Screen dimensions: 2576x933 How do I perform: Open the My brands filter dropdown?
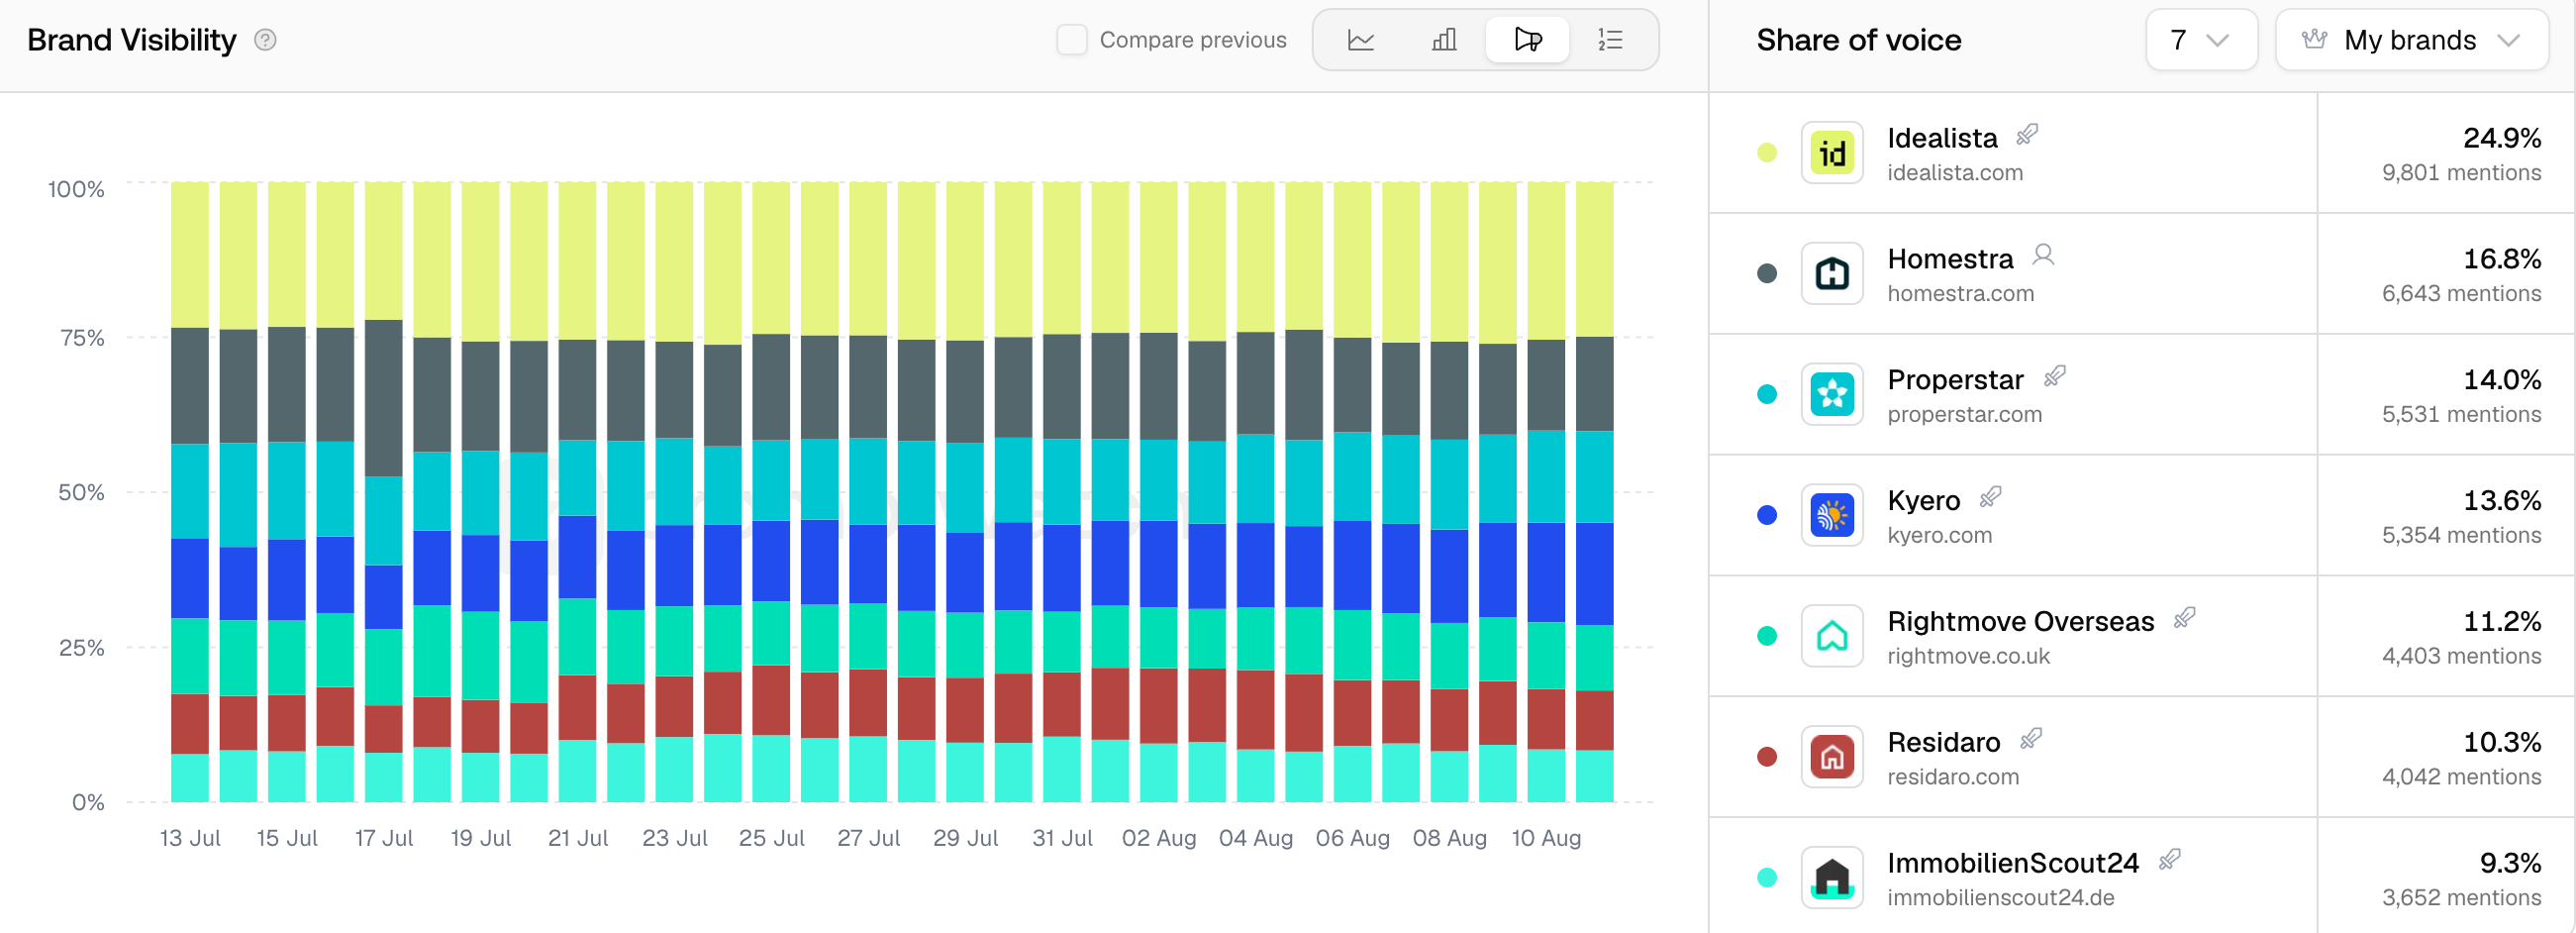2411,40
